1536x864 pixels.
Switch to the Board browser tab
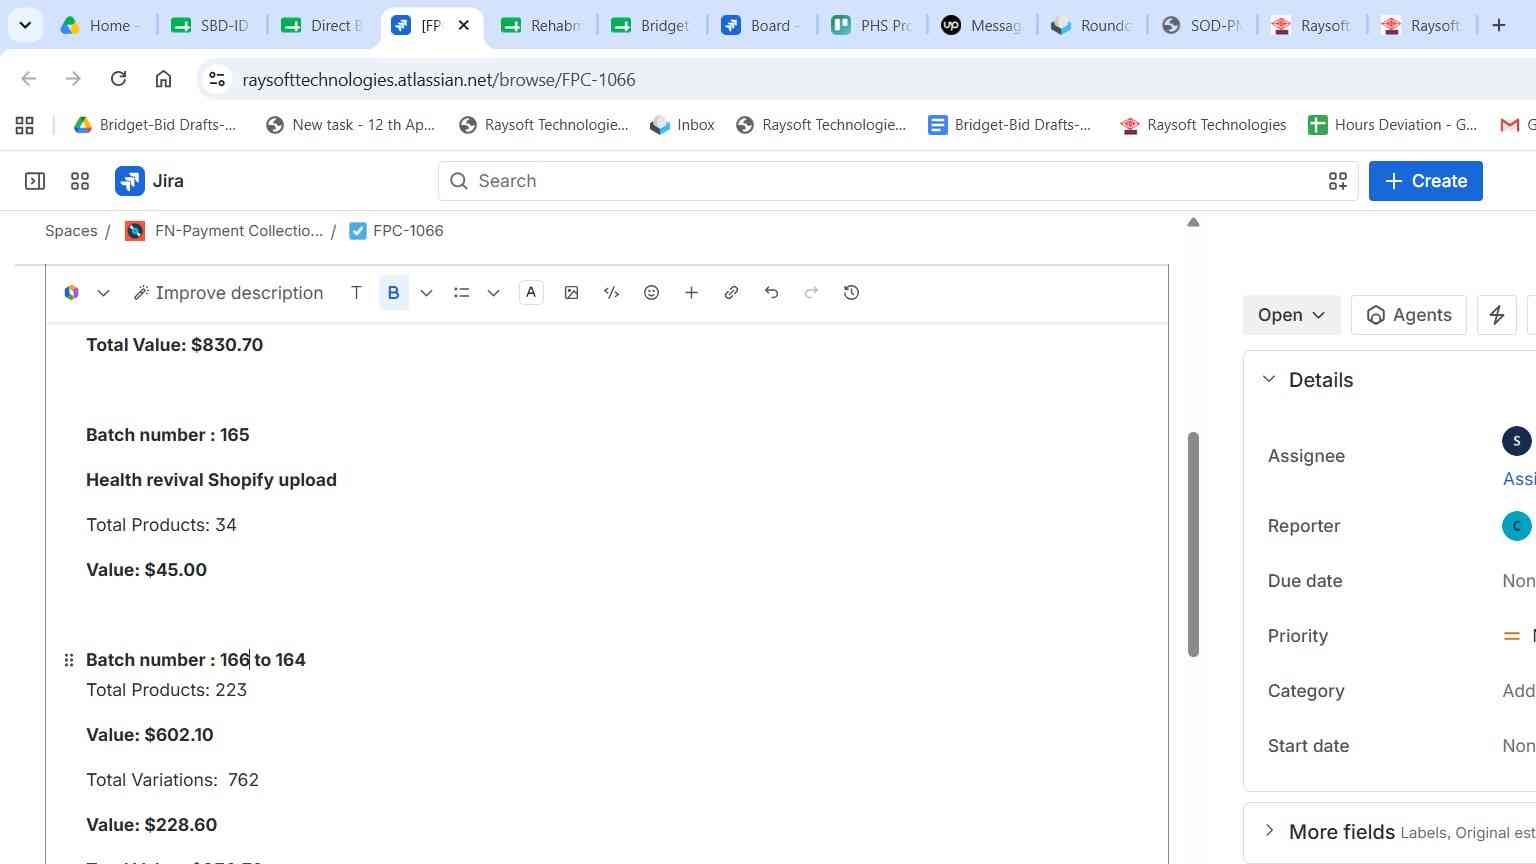click(x=762, y=25)
